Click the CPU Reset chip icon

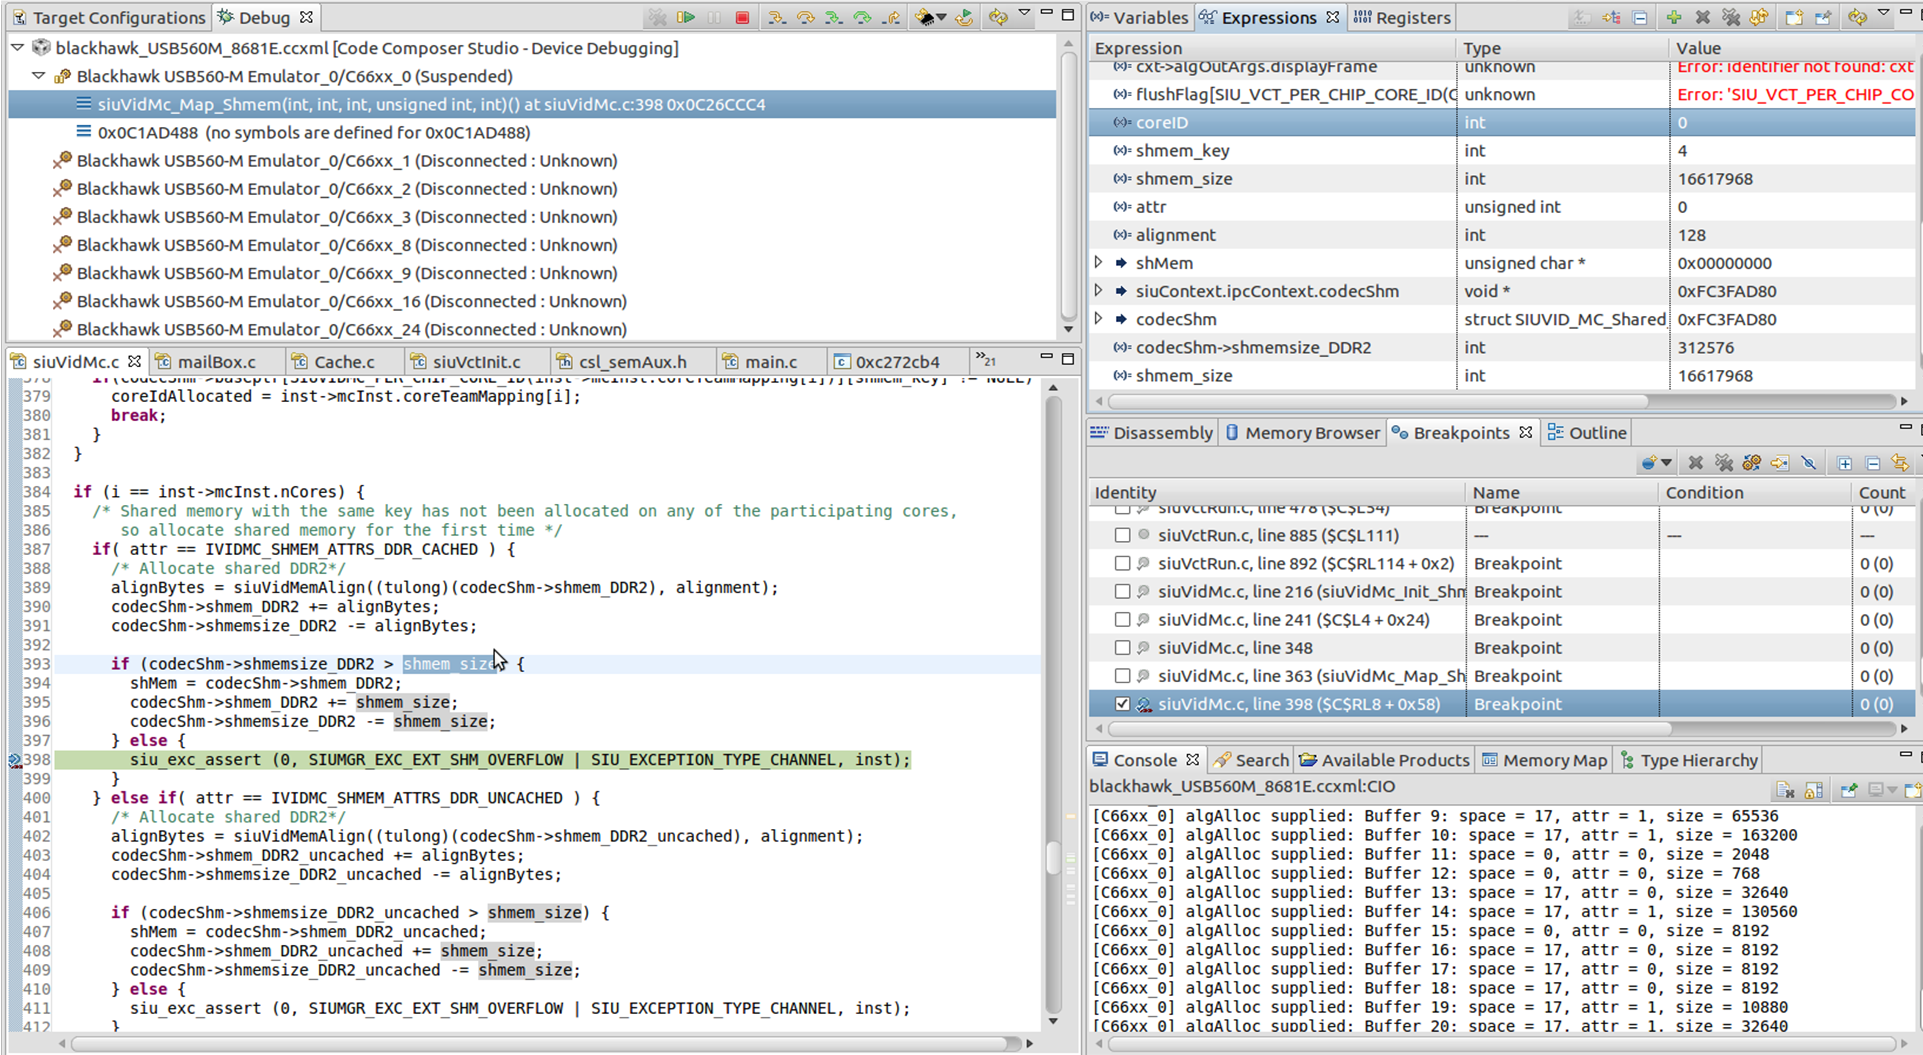click(925, 17)
